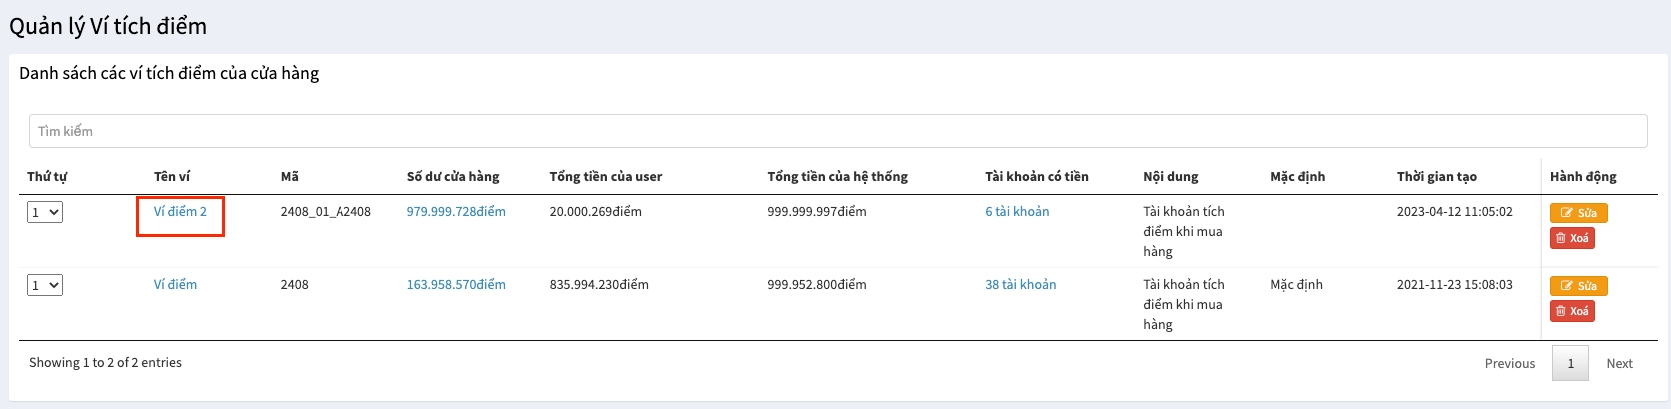Sort by the Tên ví column header
Screen dimensions: 1671x409
(x=172, y=177)
